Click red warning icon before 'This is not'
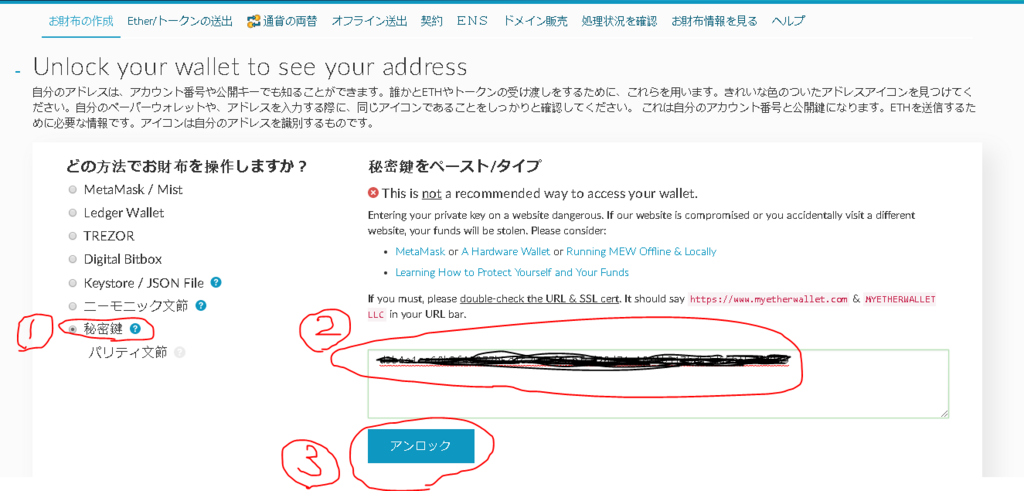The width and height of the screenshot is (1024, 491). tap(373, 193)
